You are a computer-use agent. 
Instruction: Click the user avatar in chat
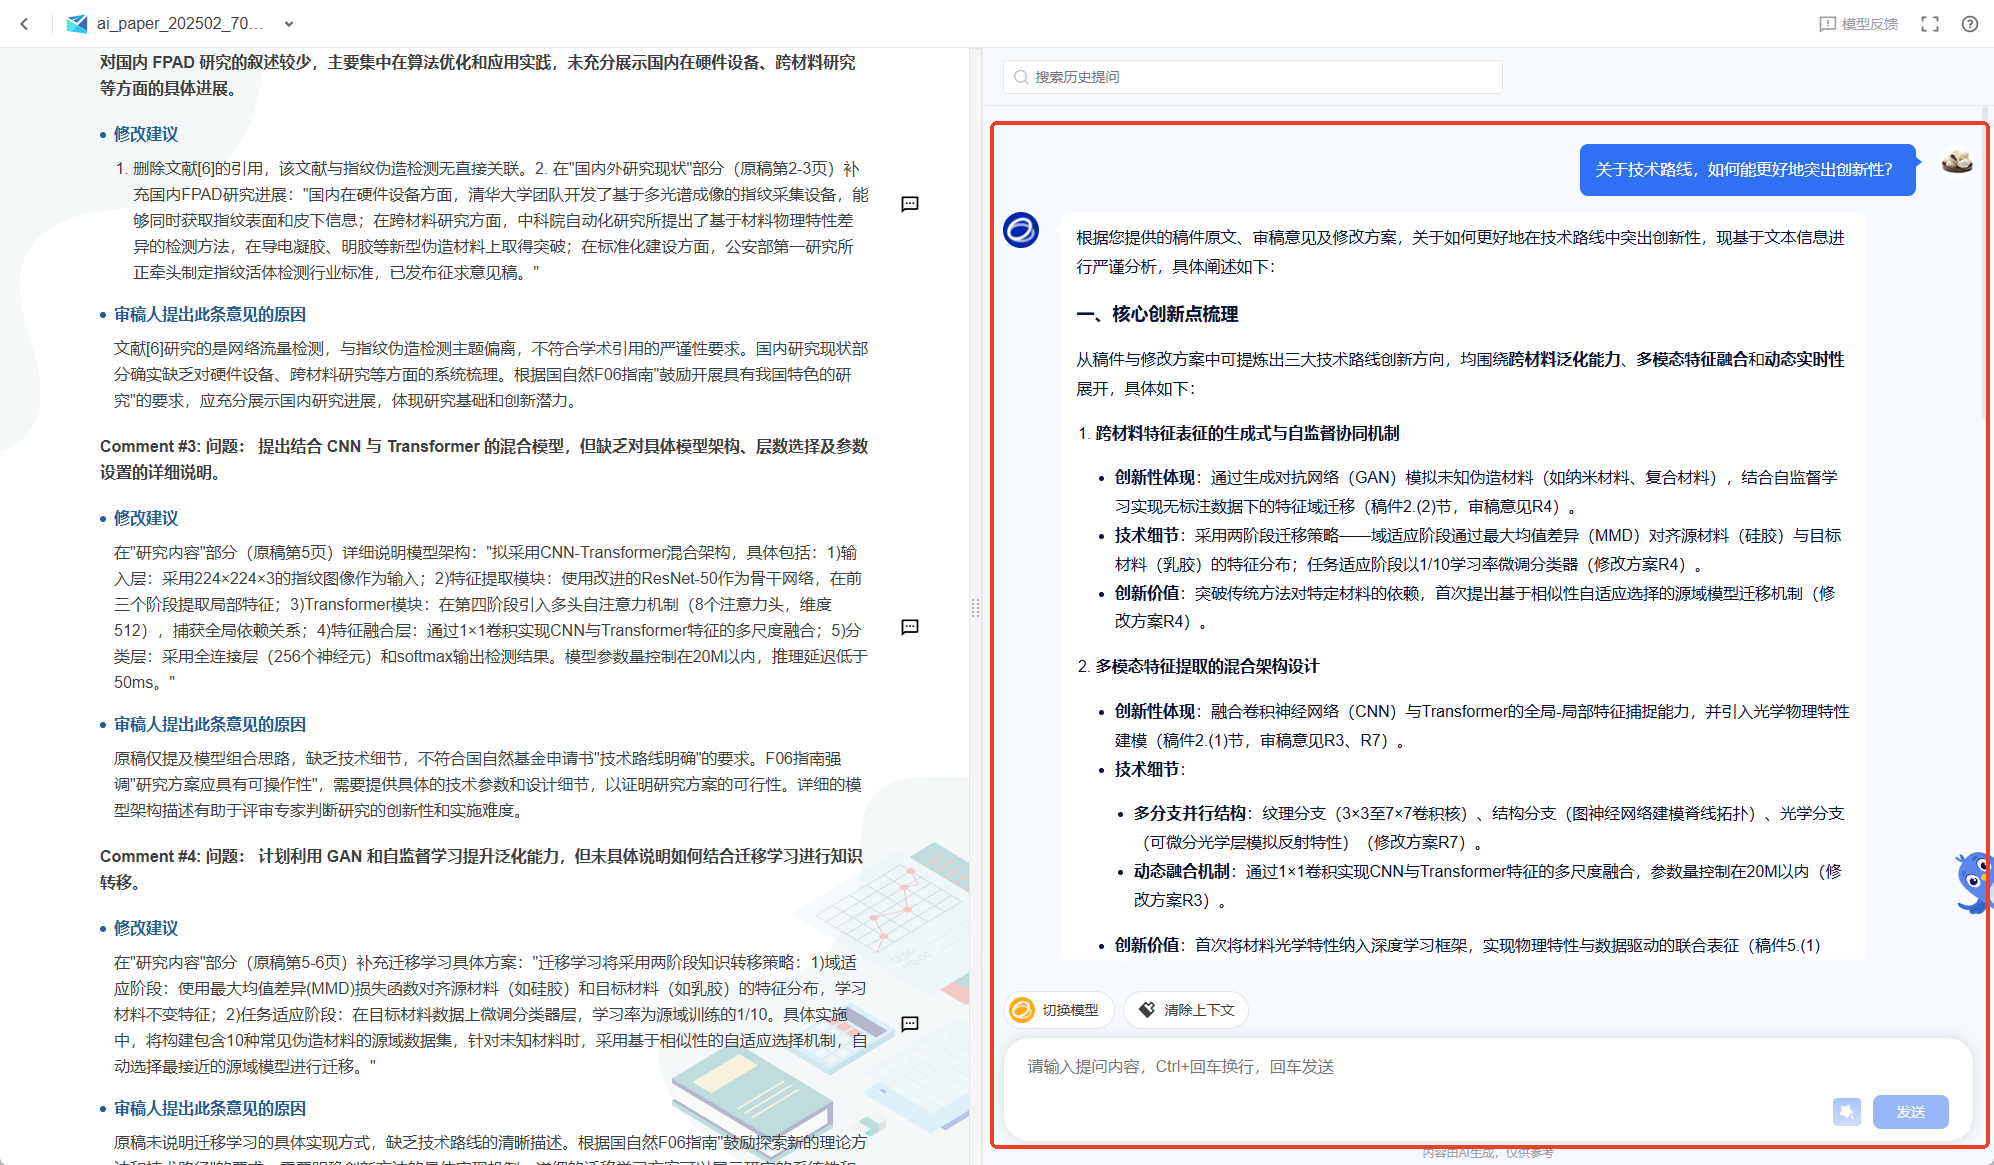click(x=1957, y=161)
